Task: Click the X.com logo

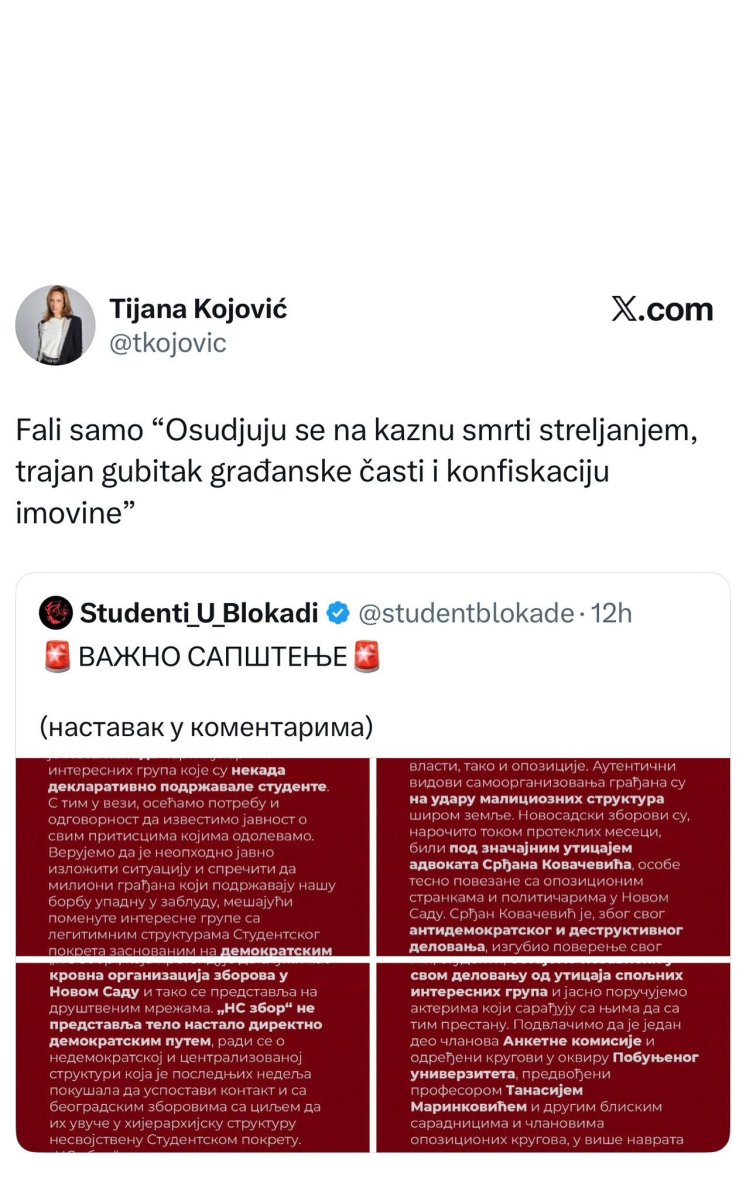Action: click(662, 310)
